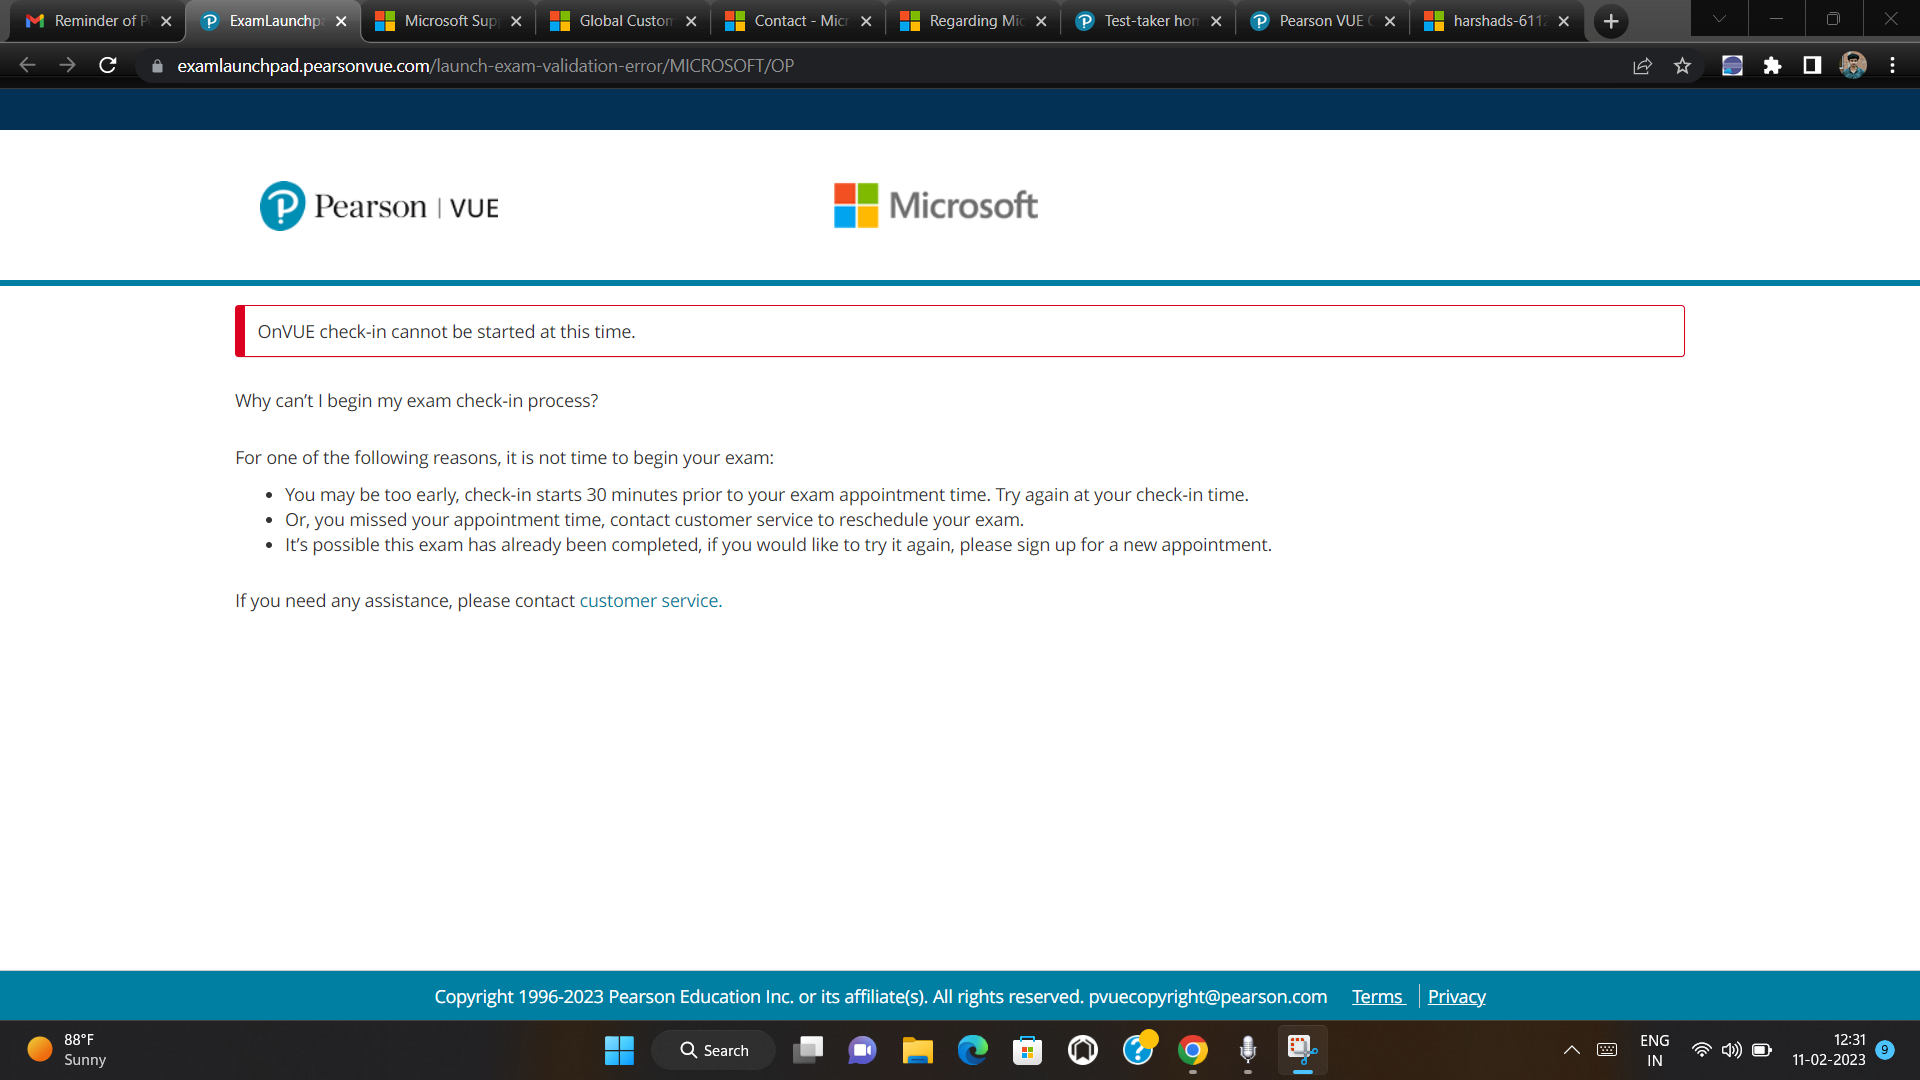The height and width of the screenshot is (1080, 1920).
Task: Open the Chrome profile avatar
Action: pos(1853,65)
